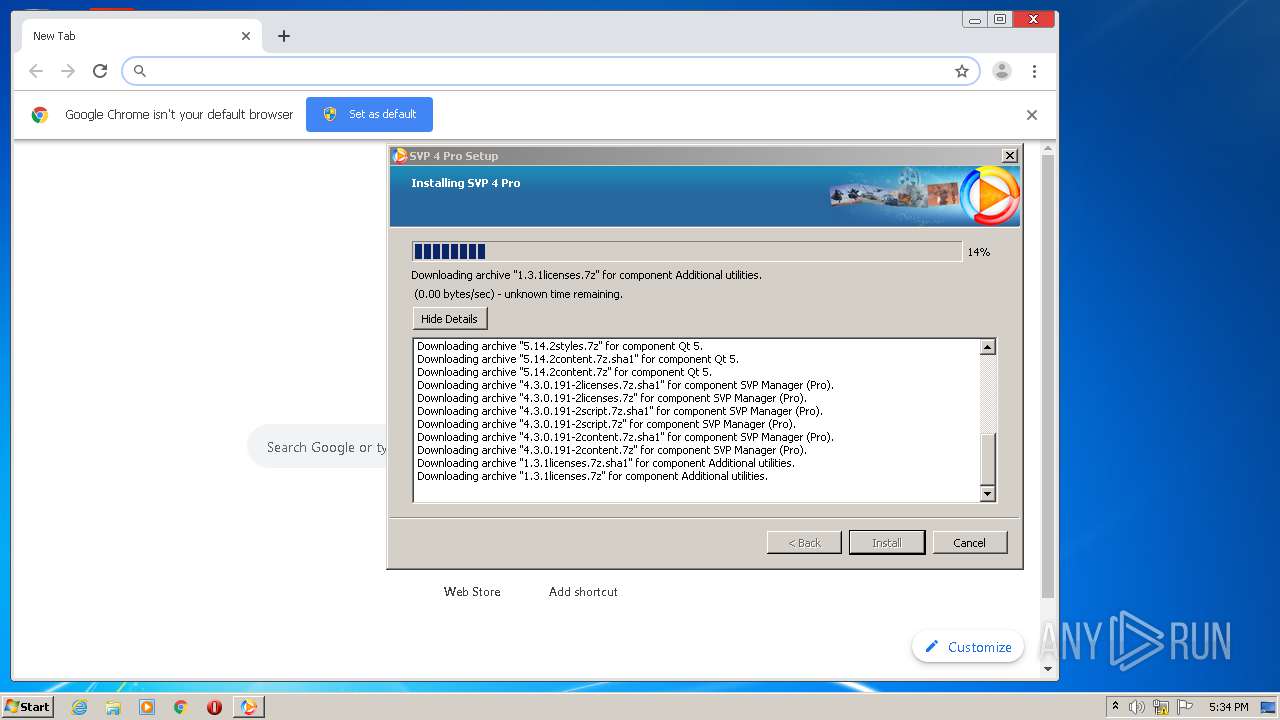Focus the Chrome address bar

pos(550,71)
